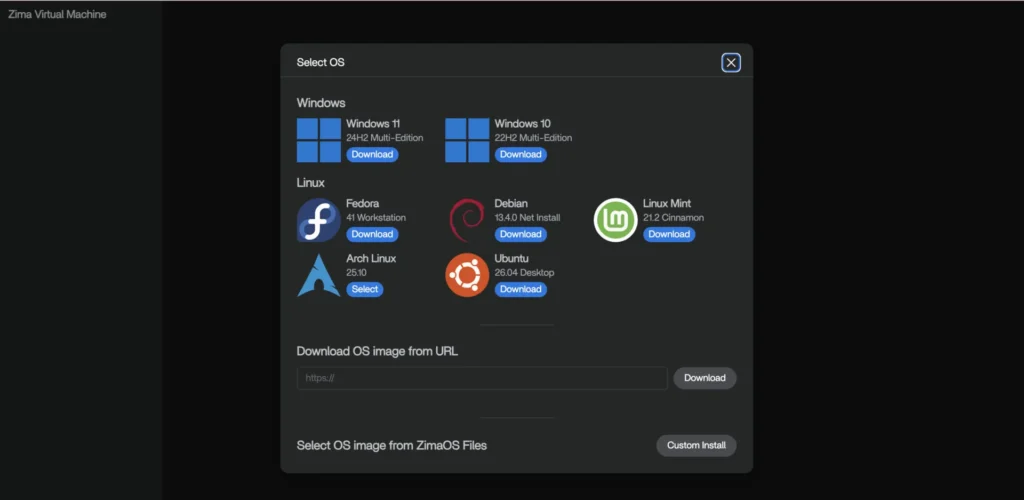The height and width of the screenshot is (500, 1024).
Task: Click the Zima Virtual Machine title
Action: click(x=57, y=14)
